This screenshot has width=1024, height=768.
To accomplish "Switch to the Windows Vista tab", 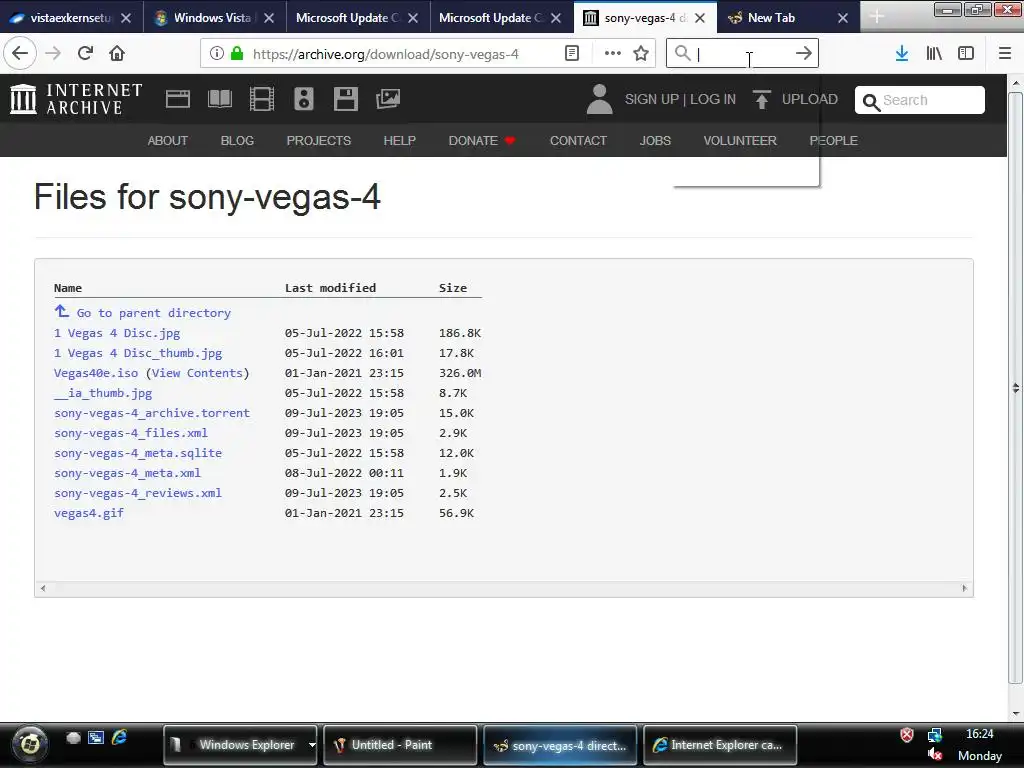I will pos(214,18).
